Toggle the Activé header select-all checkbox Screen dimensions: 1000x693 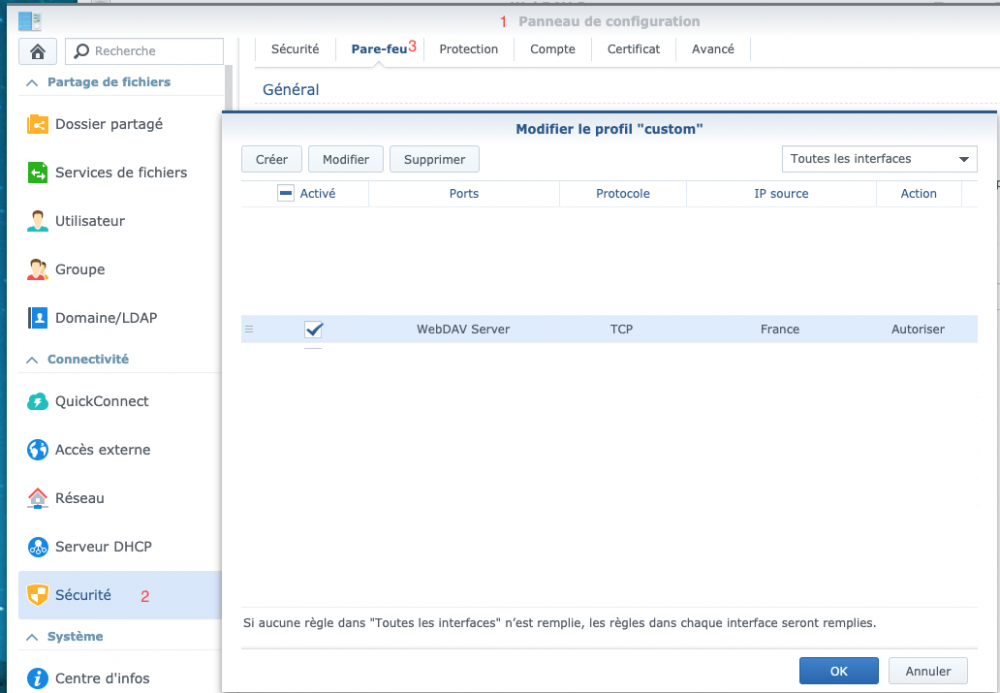[x=285, y=194]
